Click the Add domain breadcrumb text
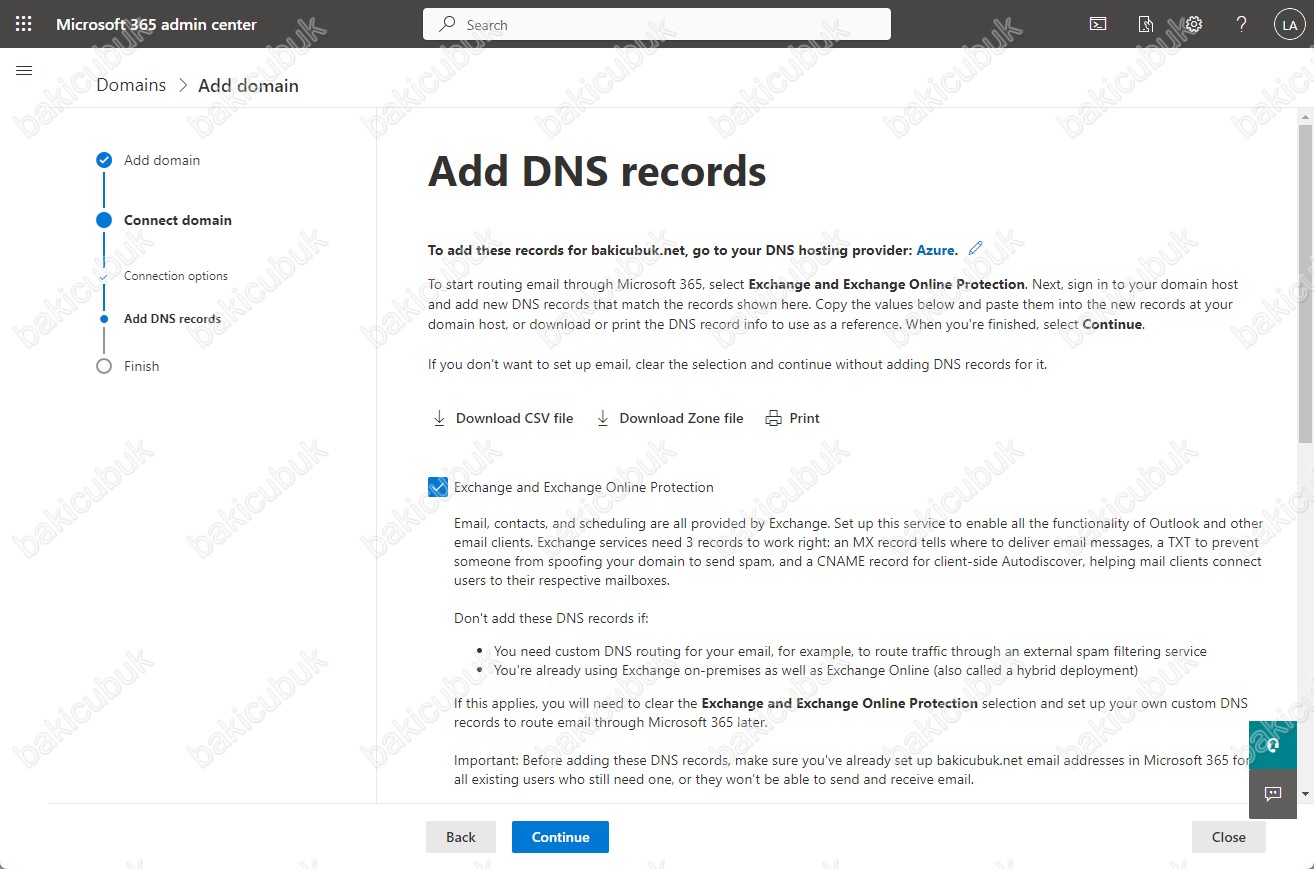The width and height of the screenshot is (1314, 869). click(248, 85)
